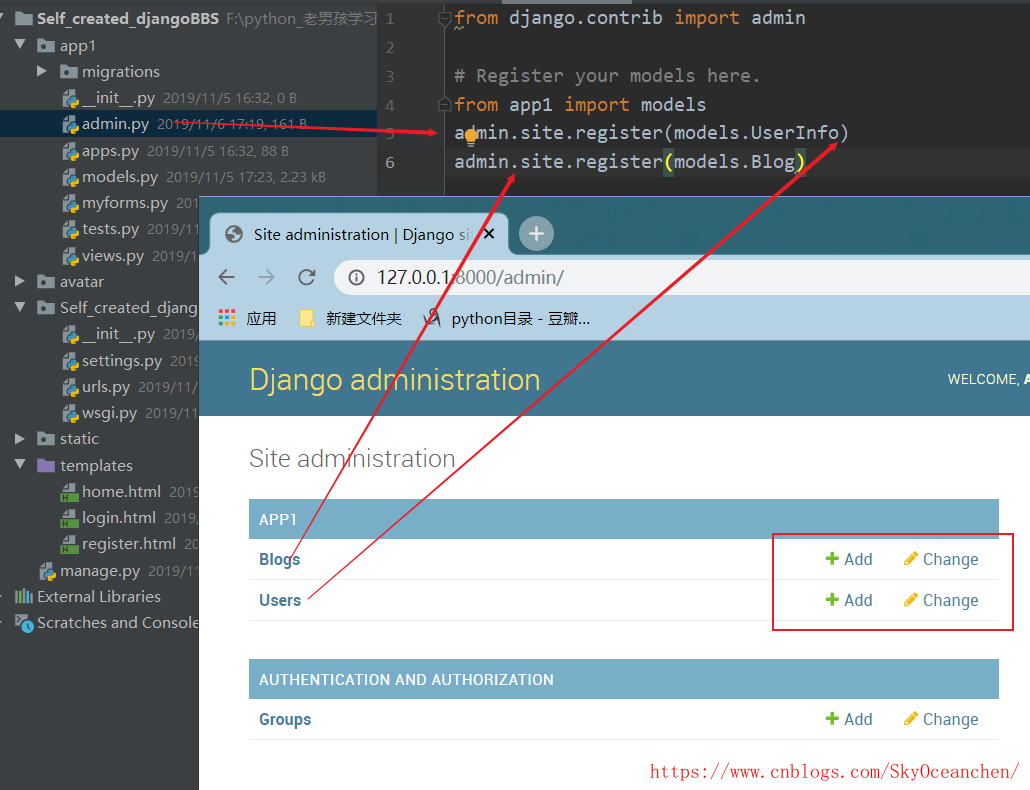Image resolution: width=1030 pixels, height=790 pixels.
Task: Click the fold marker on line 4
Action: [445, 104]
